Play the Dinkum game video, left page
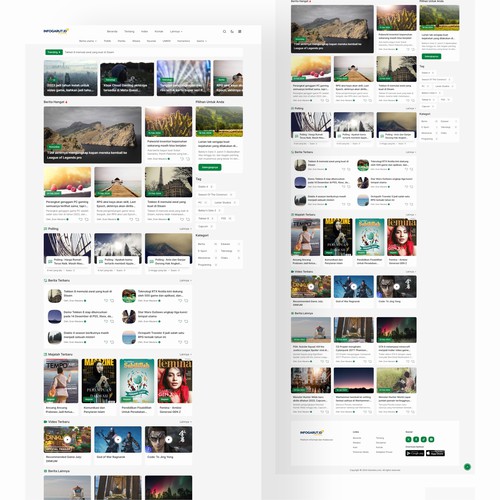Viewport: 500px width, 500px height. tap(67, 439)
